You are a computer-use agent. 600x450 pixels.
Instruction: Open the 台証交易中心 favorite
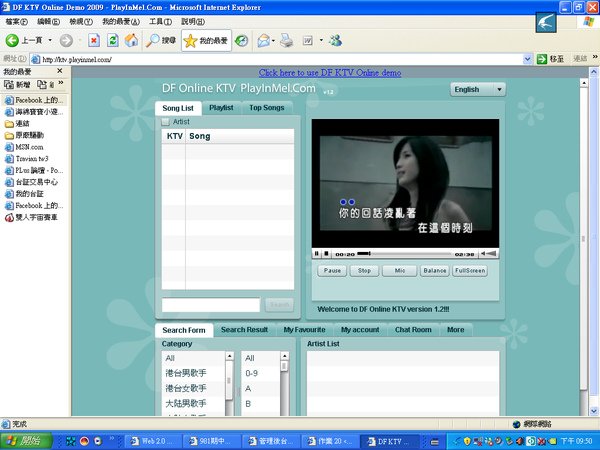31,182
